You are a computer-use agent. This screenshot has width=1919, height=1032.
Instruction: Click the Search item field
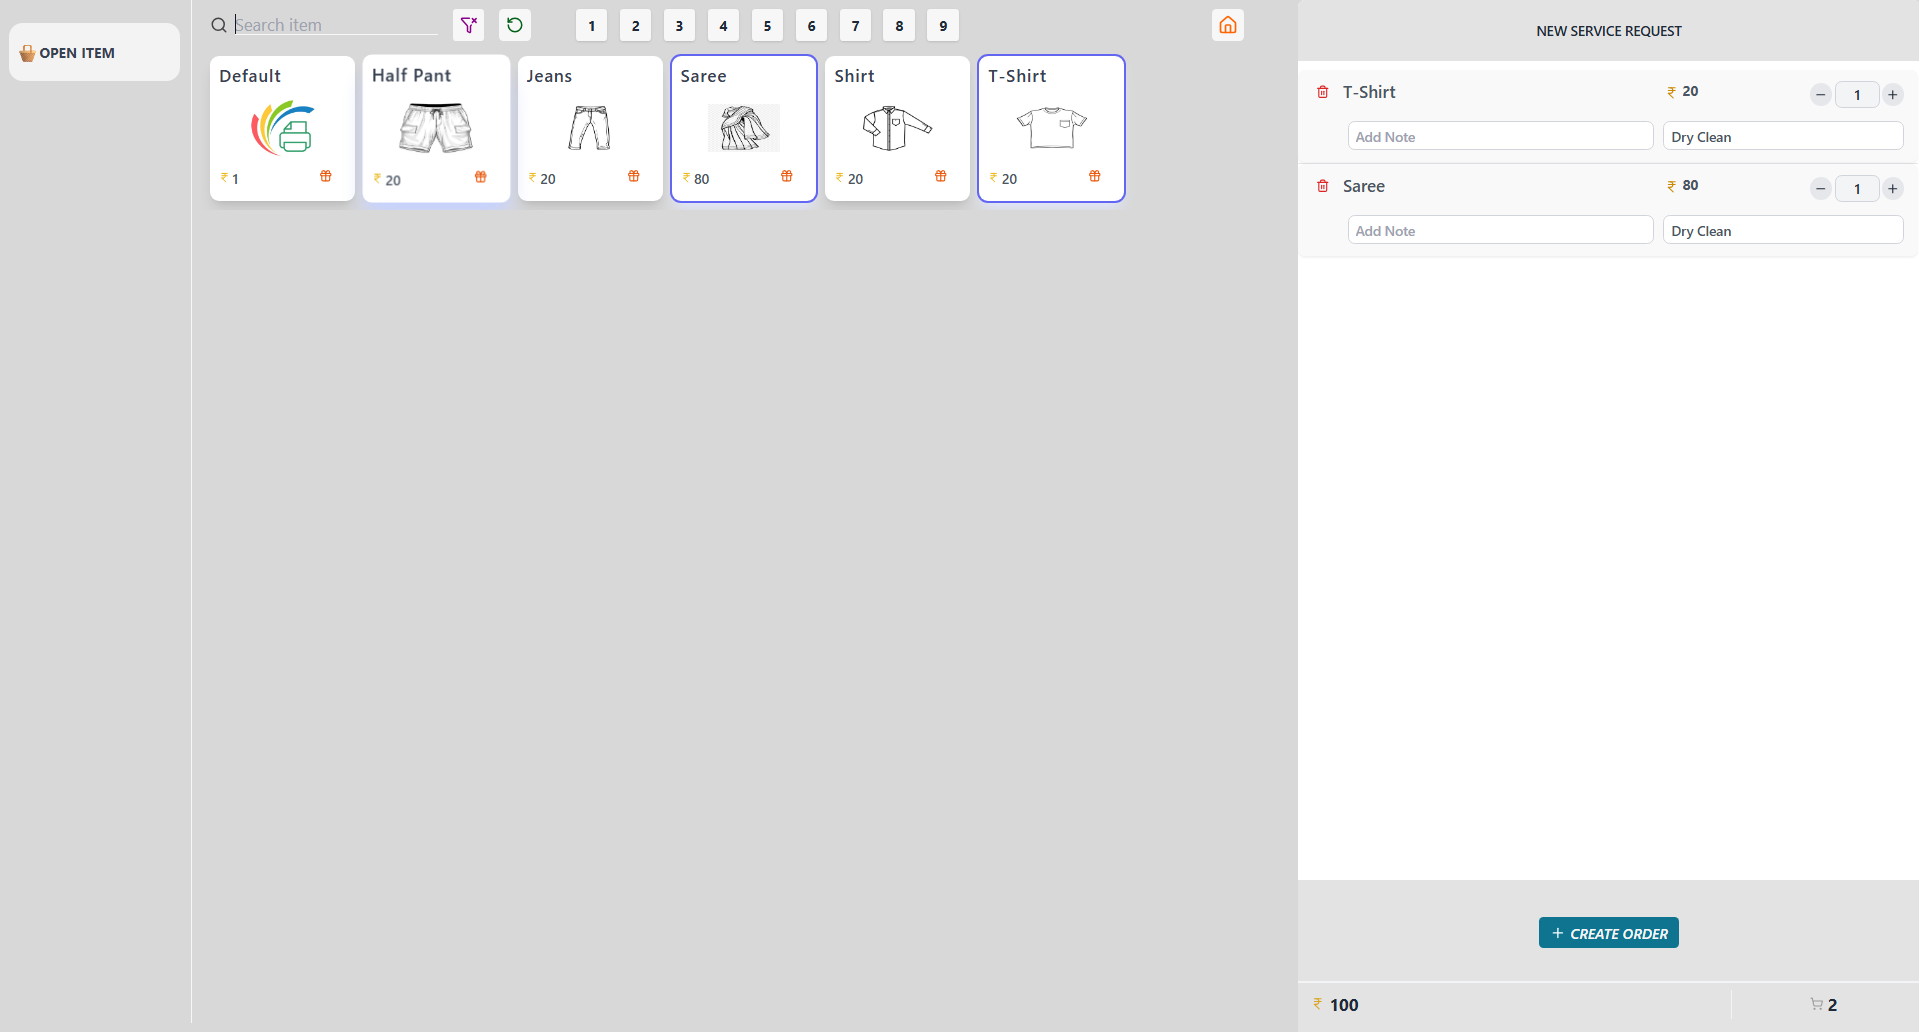point(335,25)
